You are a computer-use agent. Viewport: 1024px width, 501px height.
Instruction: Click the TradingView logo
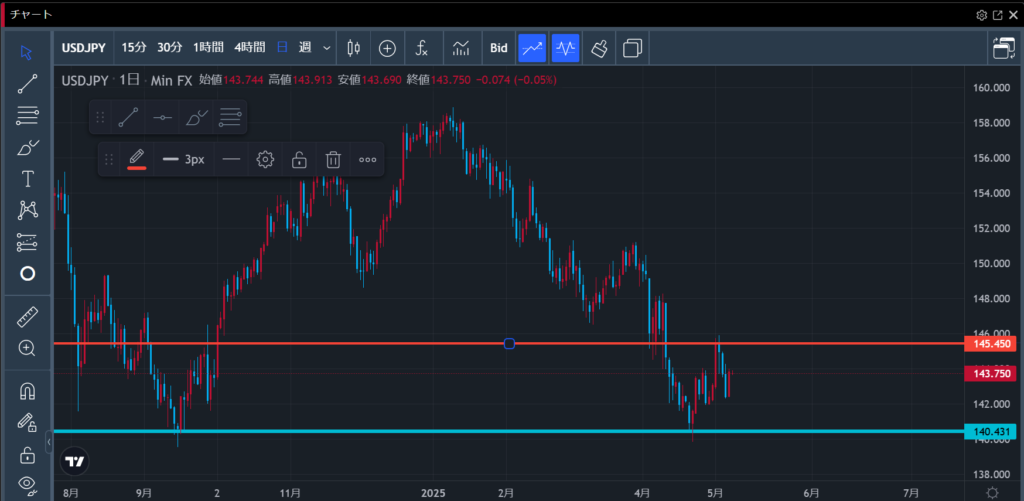tap(74, 461)
